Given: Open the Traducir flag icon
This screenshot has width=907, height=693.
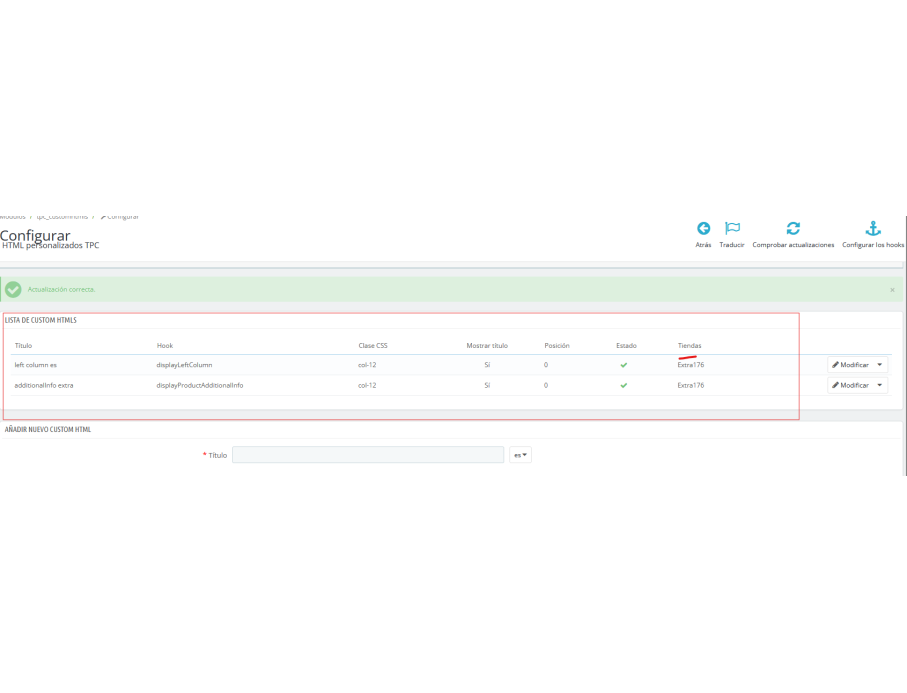Looking at the screenshot, I should 732,228.
